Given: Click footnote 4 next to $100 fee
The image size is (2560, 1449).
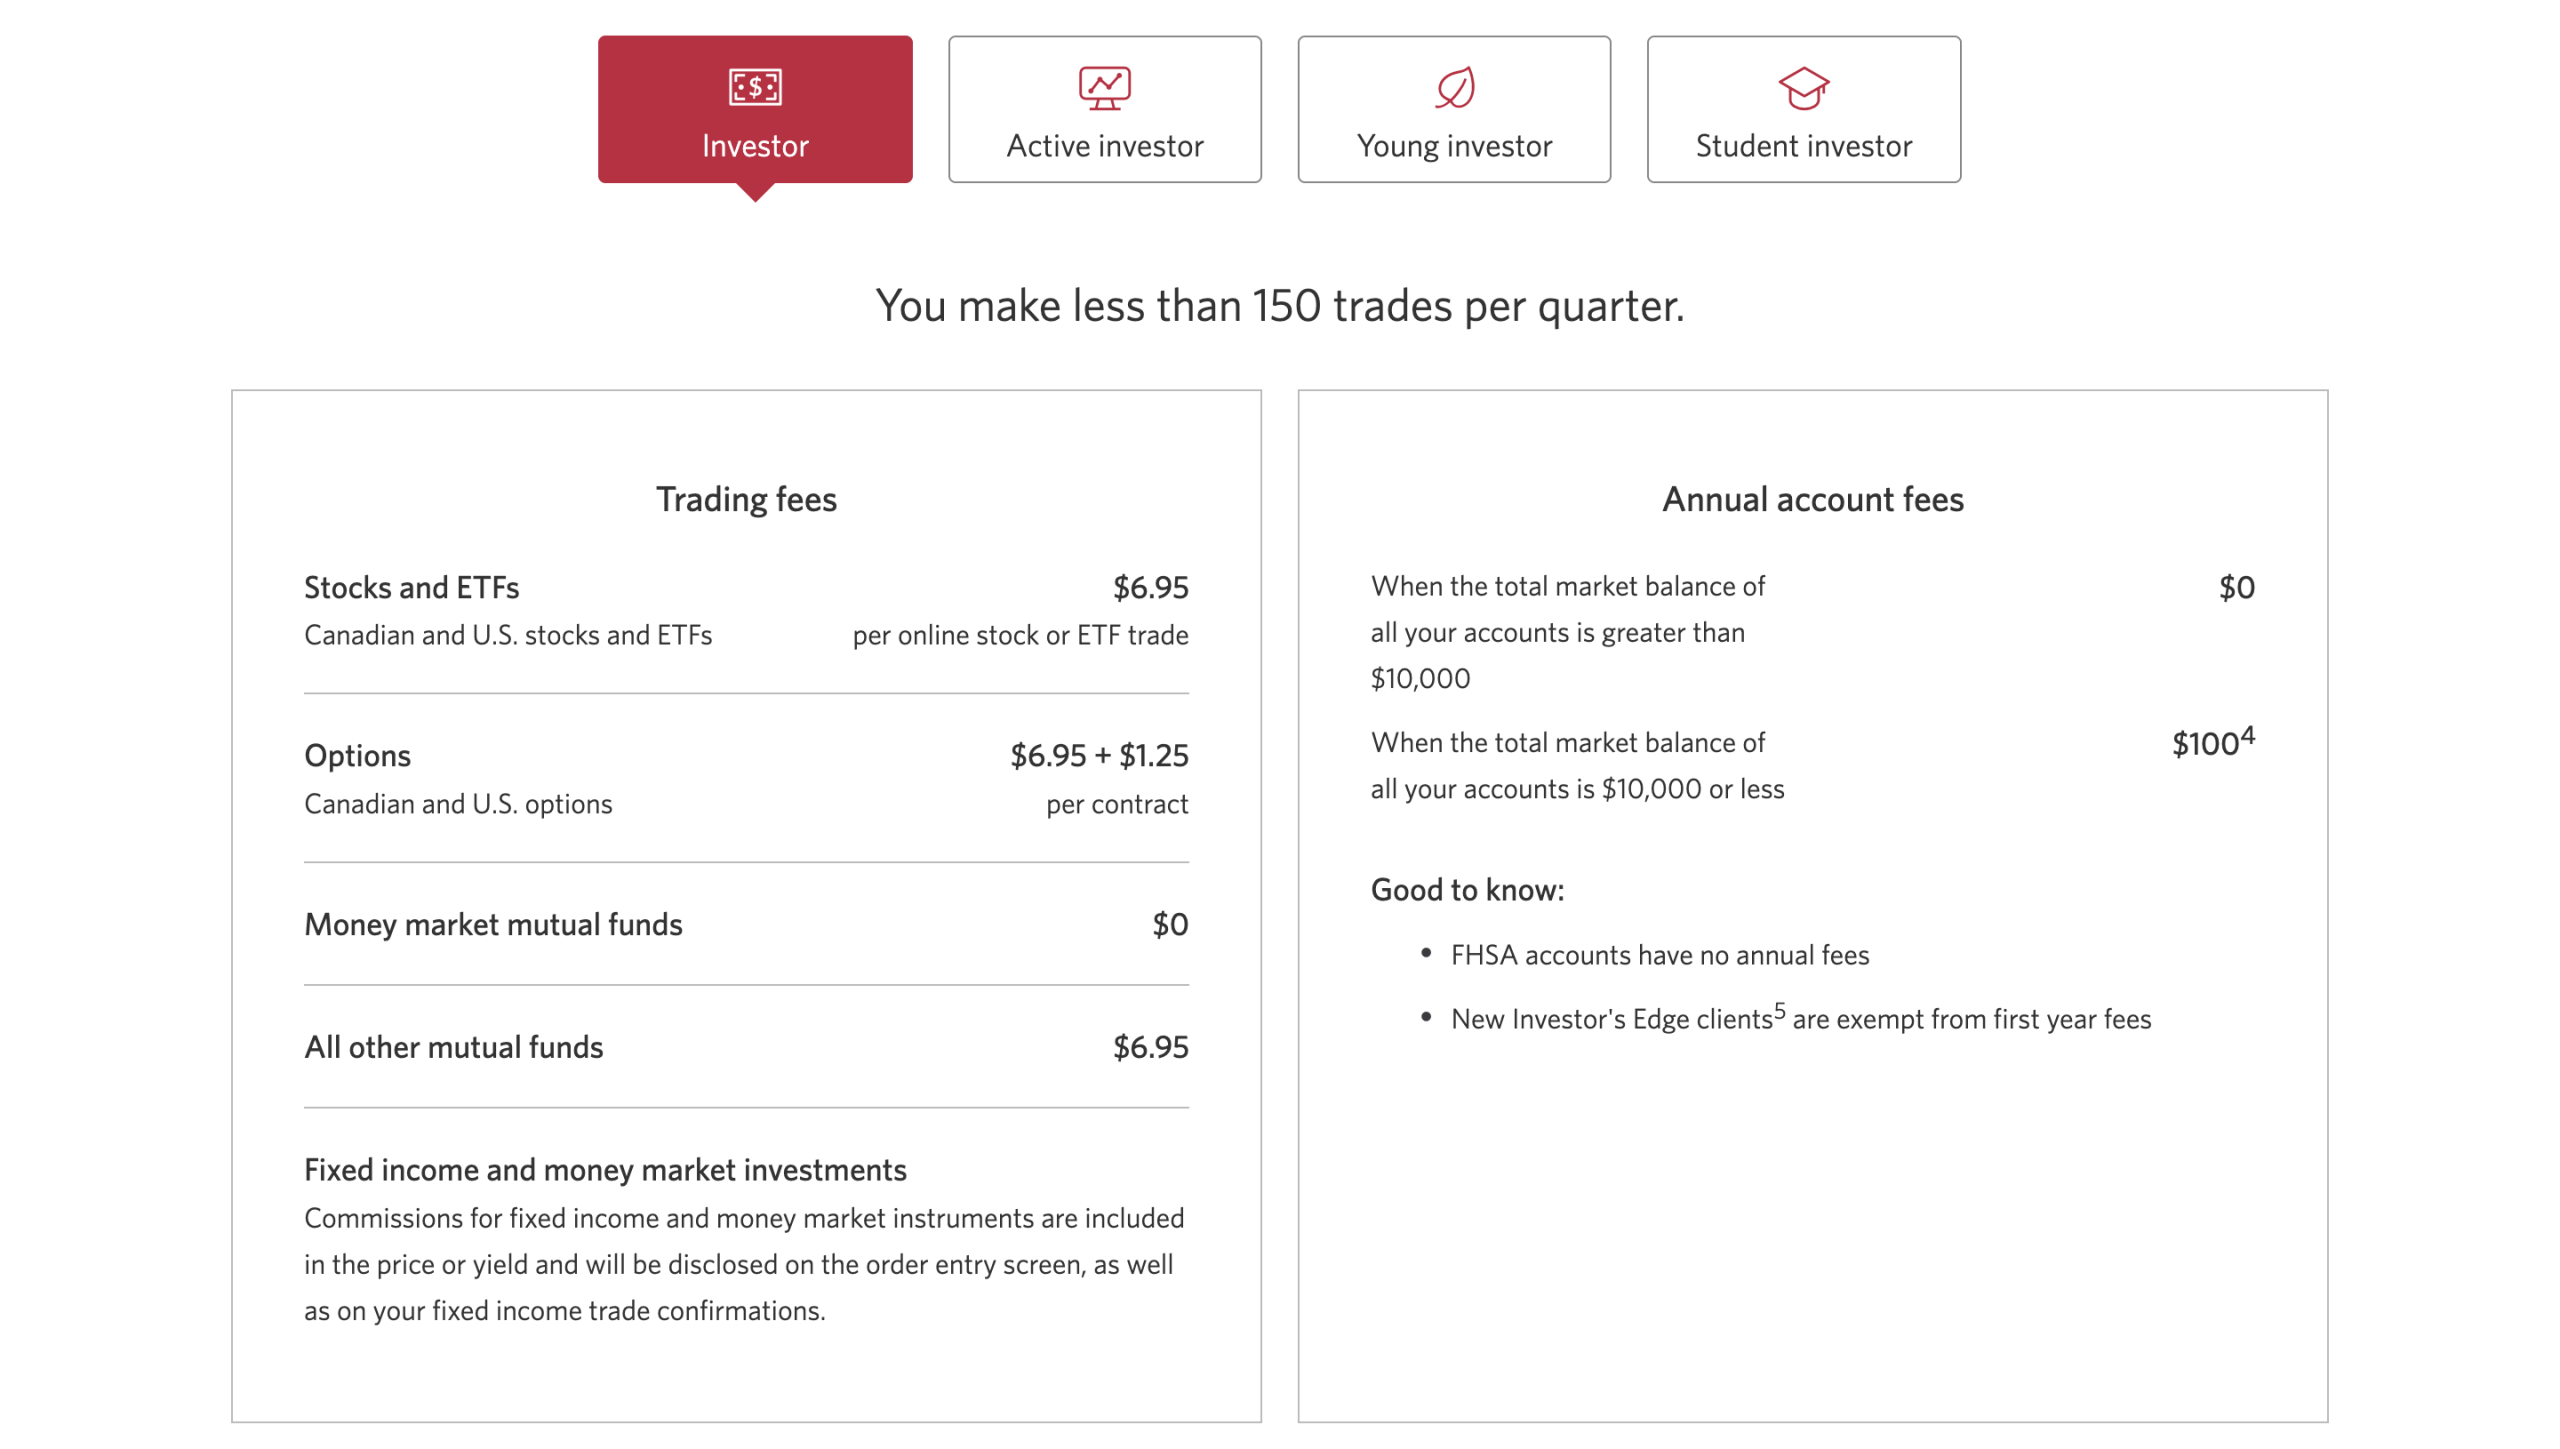Looking at the screenshot, I should click(x=2247, y=735).
